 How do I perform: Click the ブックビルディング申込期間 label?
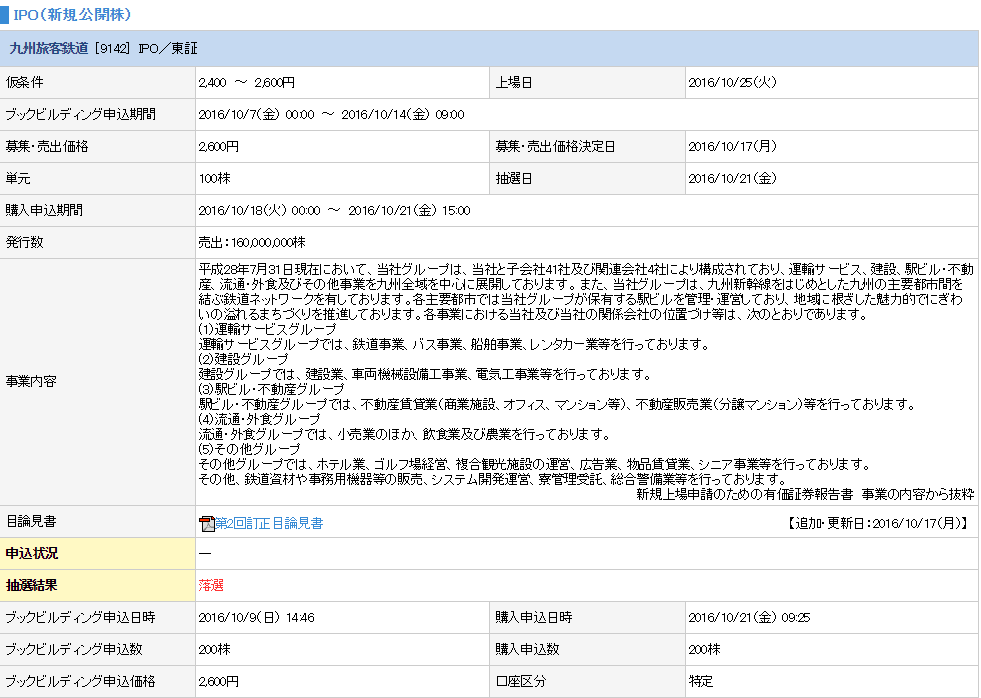coord(80,114)
